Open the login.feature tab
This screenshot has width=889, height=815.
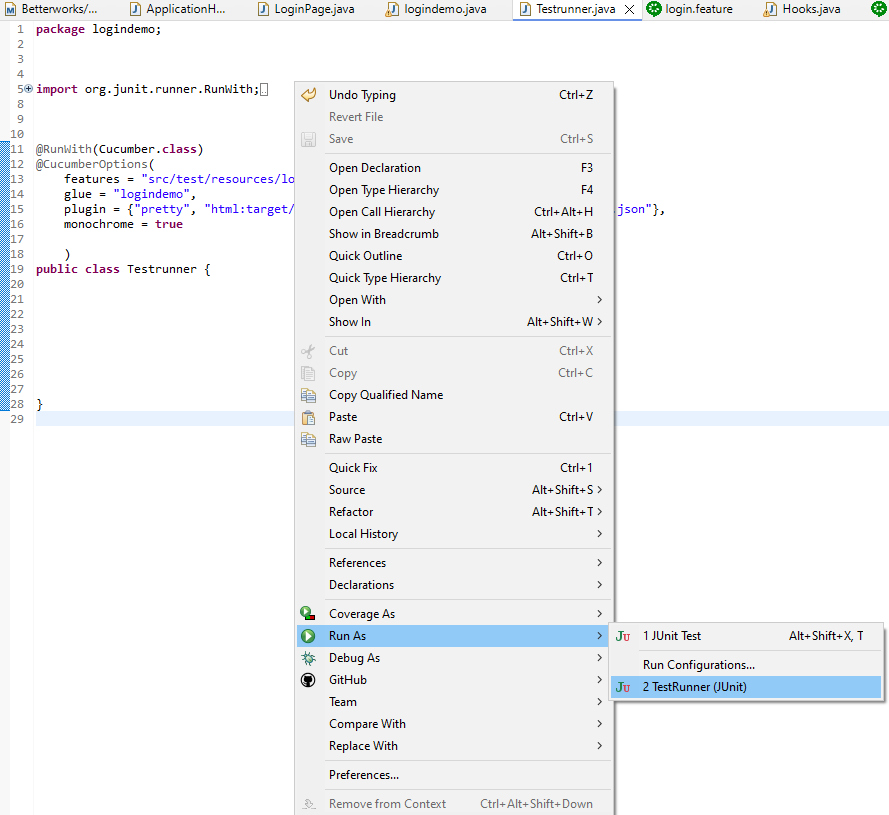point(690,9)
